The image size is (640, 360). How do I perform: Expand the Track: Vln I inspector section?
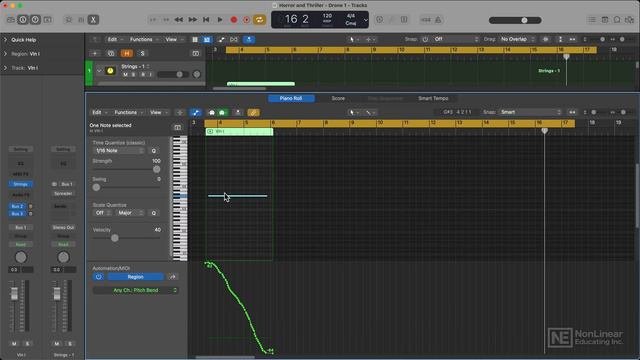point(5,68)
